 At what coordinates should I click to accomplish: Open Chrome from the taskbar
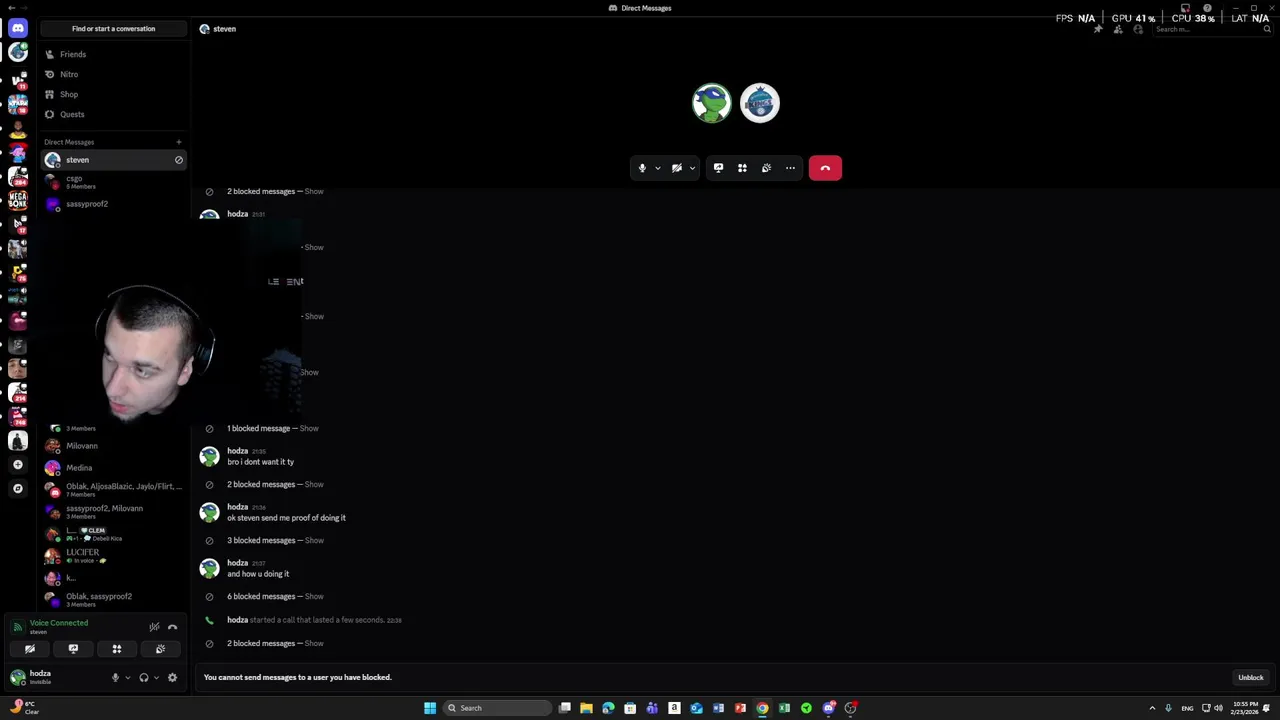click(762, 708)
